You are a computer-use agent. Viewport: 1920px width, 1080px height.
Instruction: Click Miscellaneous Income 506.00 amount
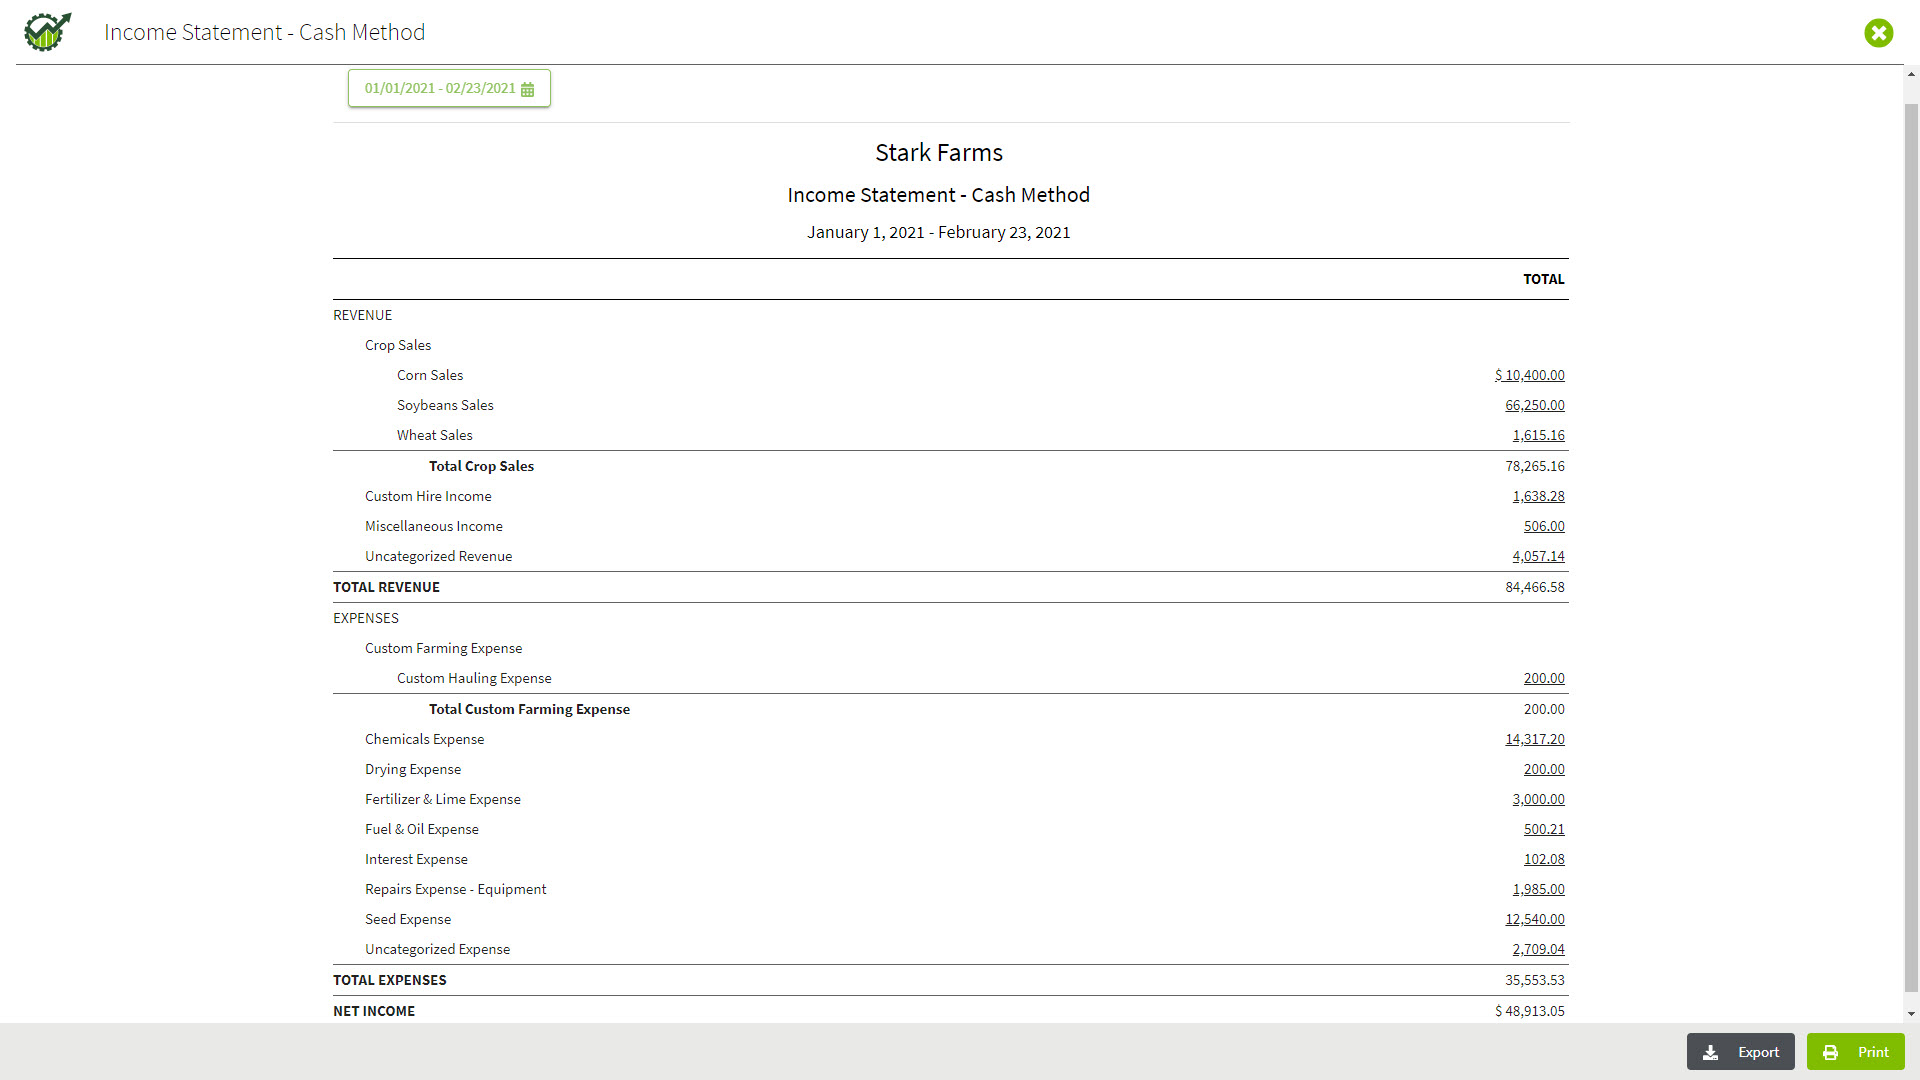tap(1543, 526)
